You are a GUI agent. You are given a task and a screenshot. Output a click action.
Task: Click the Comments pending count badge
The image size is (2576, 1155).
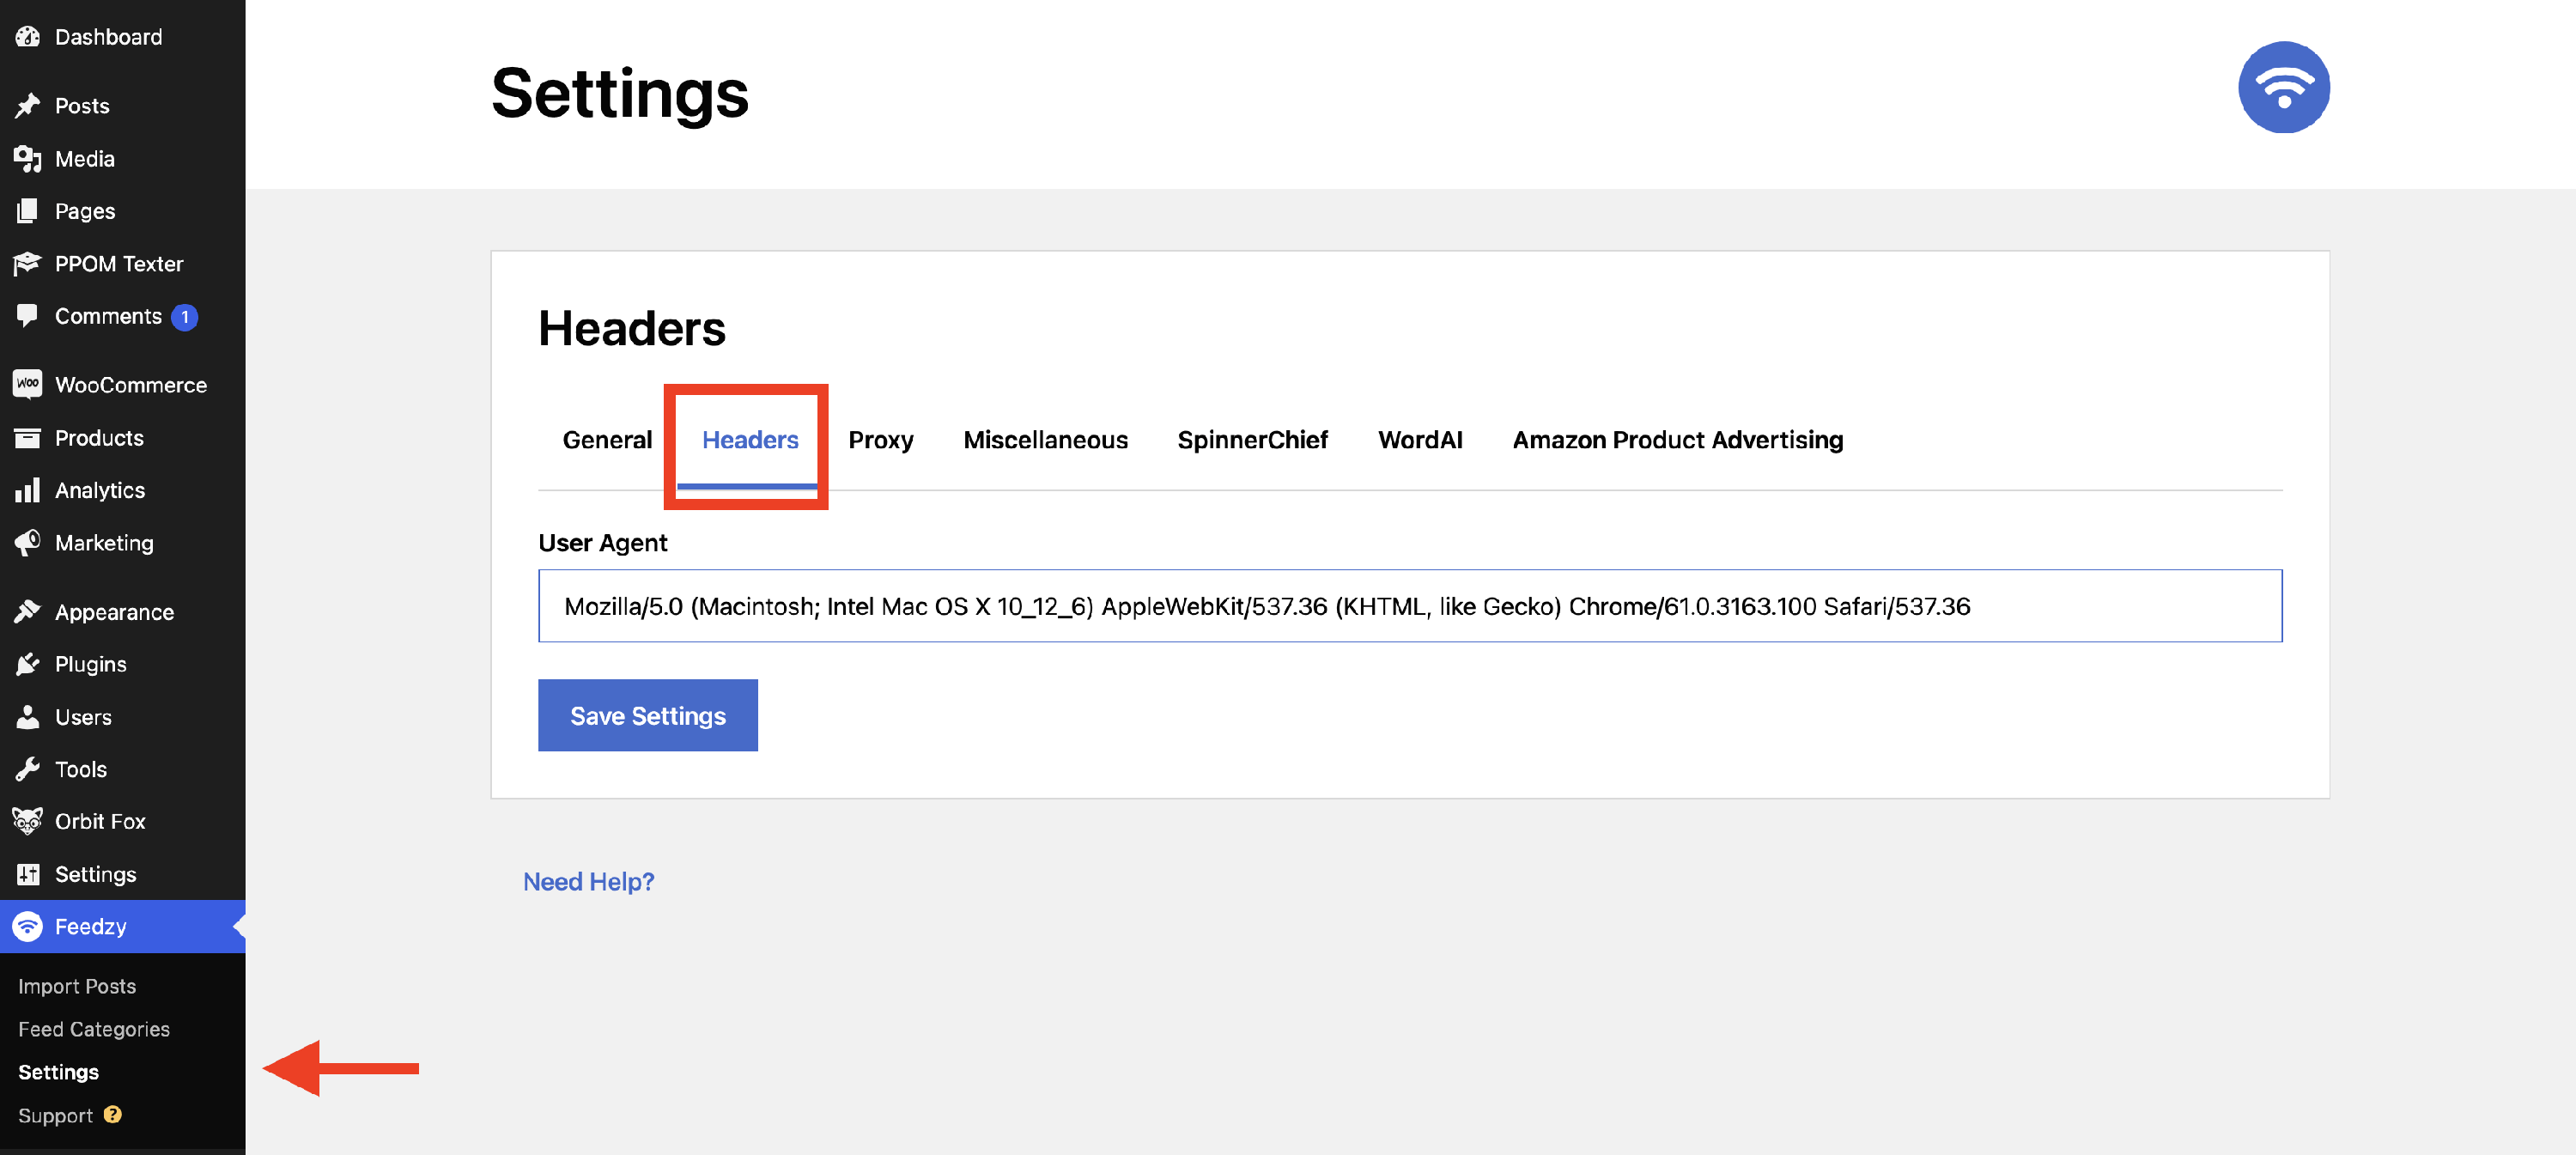click(185, 317)
